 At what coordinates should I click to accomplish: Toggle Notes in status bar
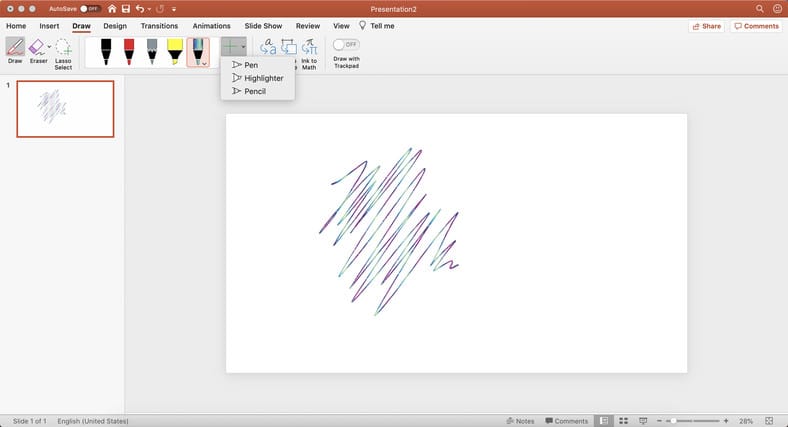(520, 421)
